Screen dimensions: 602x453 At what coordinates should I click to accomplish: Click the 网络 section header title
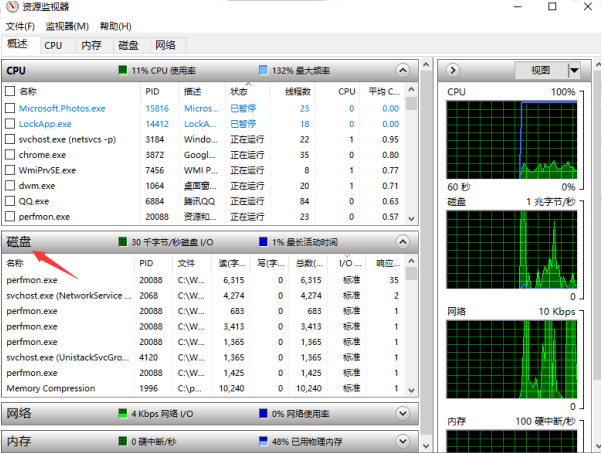18,413
